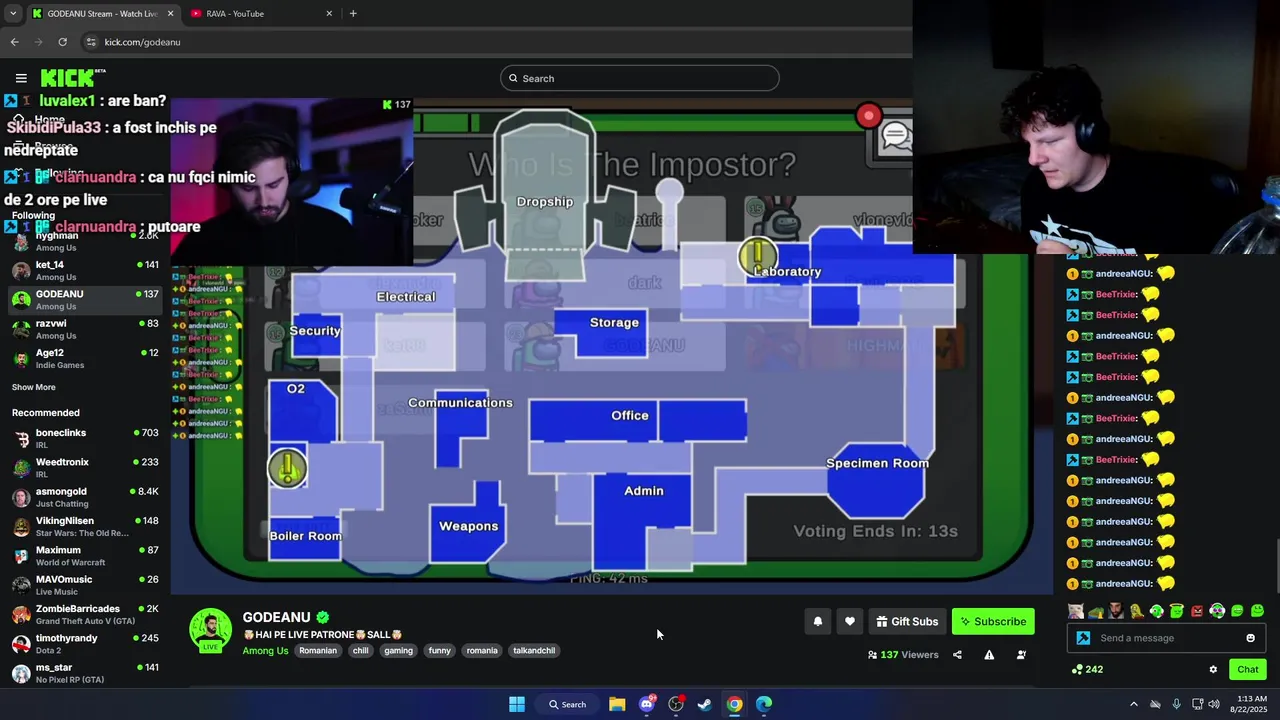Image resolution: width=1280 pixels, height=720 pixels.
Task: Reload the current page
Action: point(62,42)
